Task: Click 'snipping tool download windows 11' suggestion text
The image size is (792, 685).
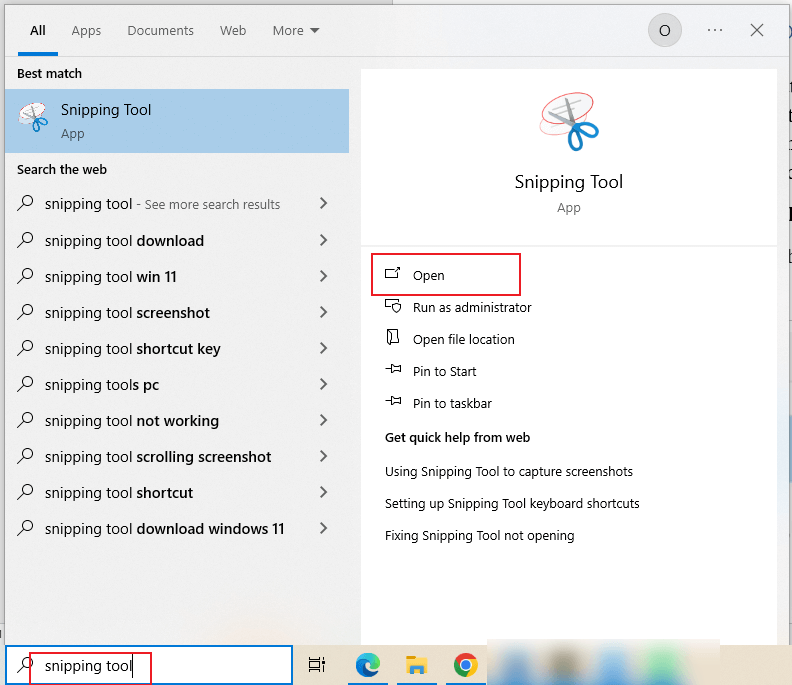Action: 164,528
